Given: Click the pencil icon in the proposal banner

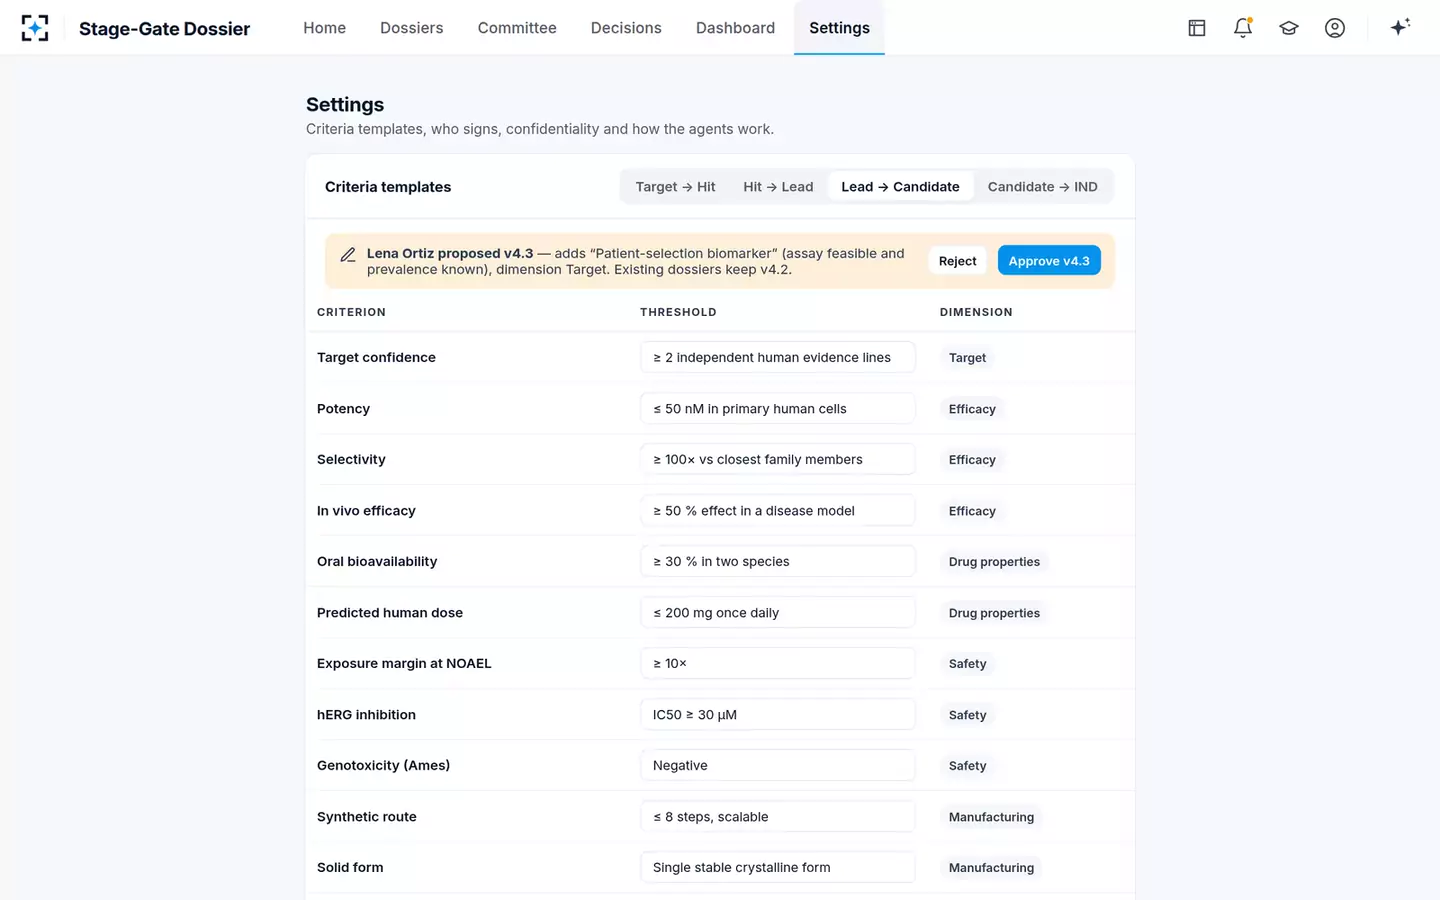Looking at the screenshot, I should 348,255.
